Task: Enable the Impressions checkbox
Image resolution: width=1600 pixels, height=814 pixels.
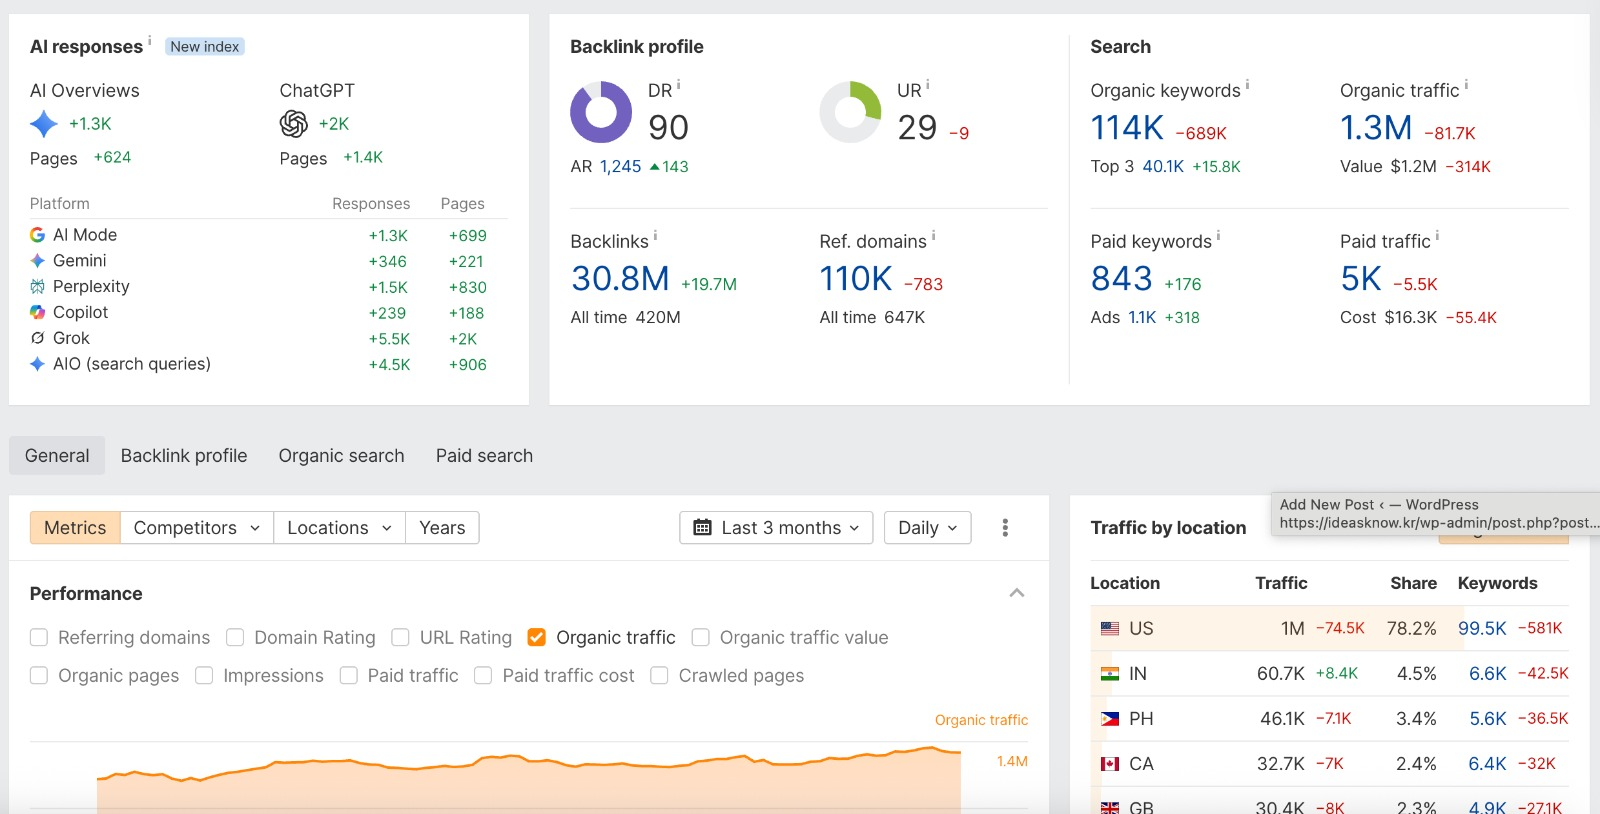Action: [204, 676]
